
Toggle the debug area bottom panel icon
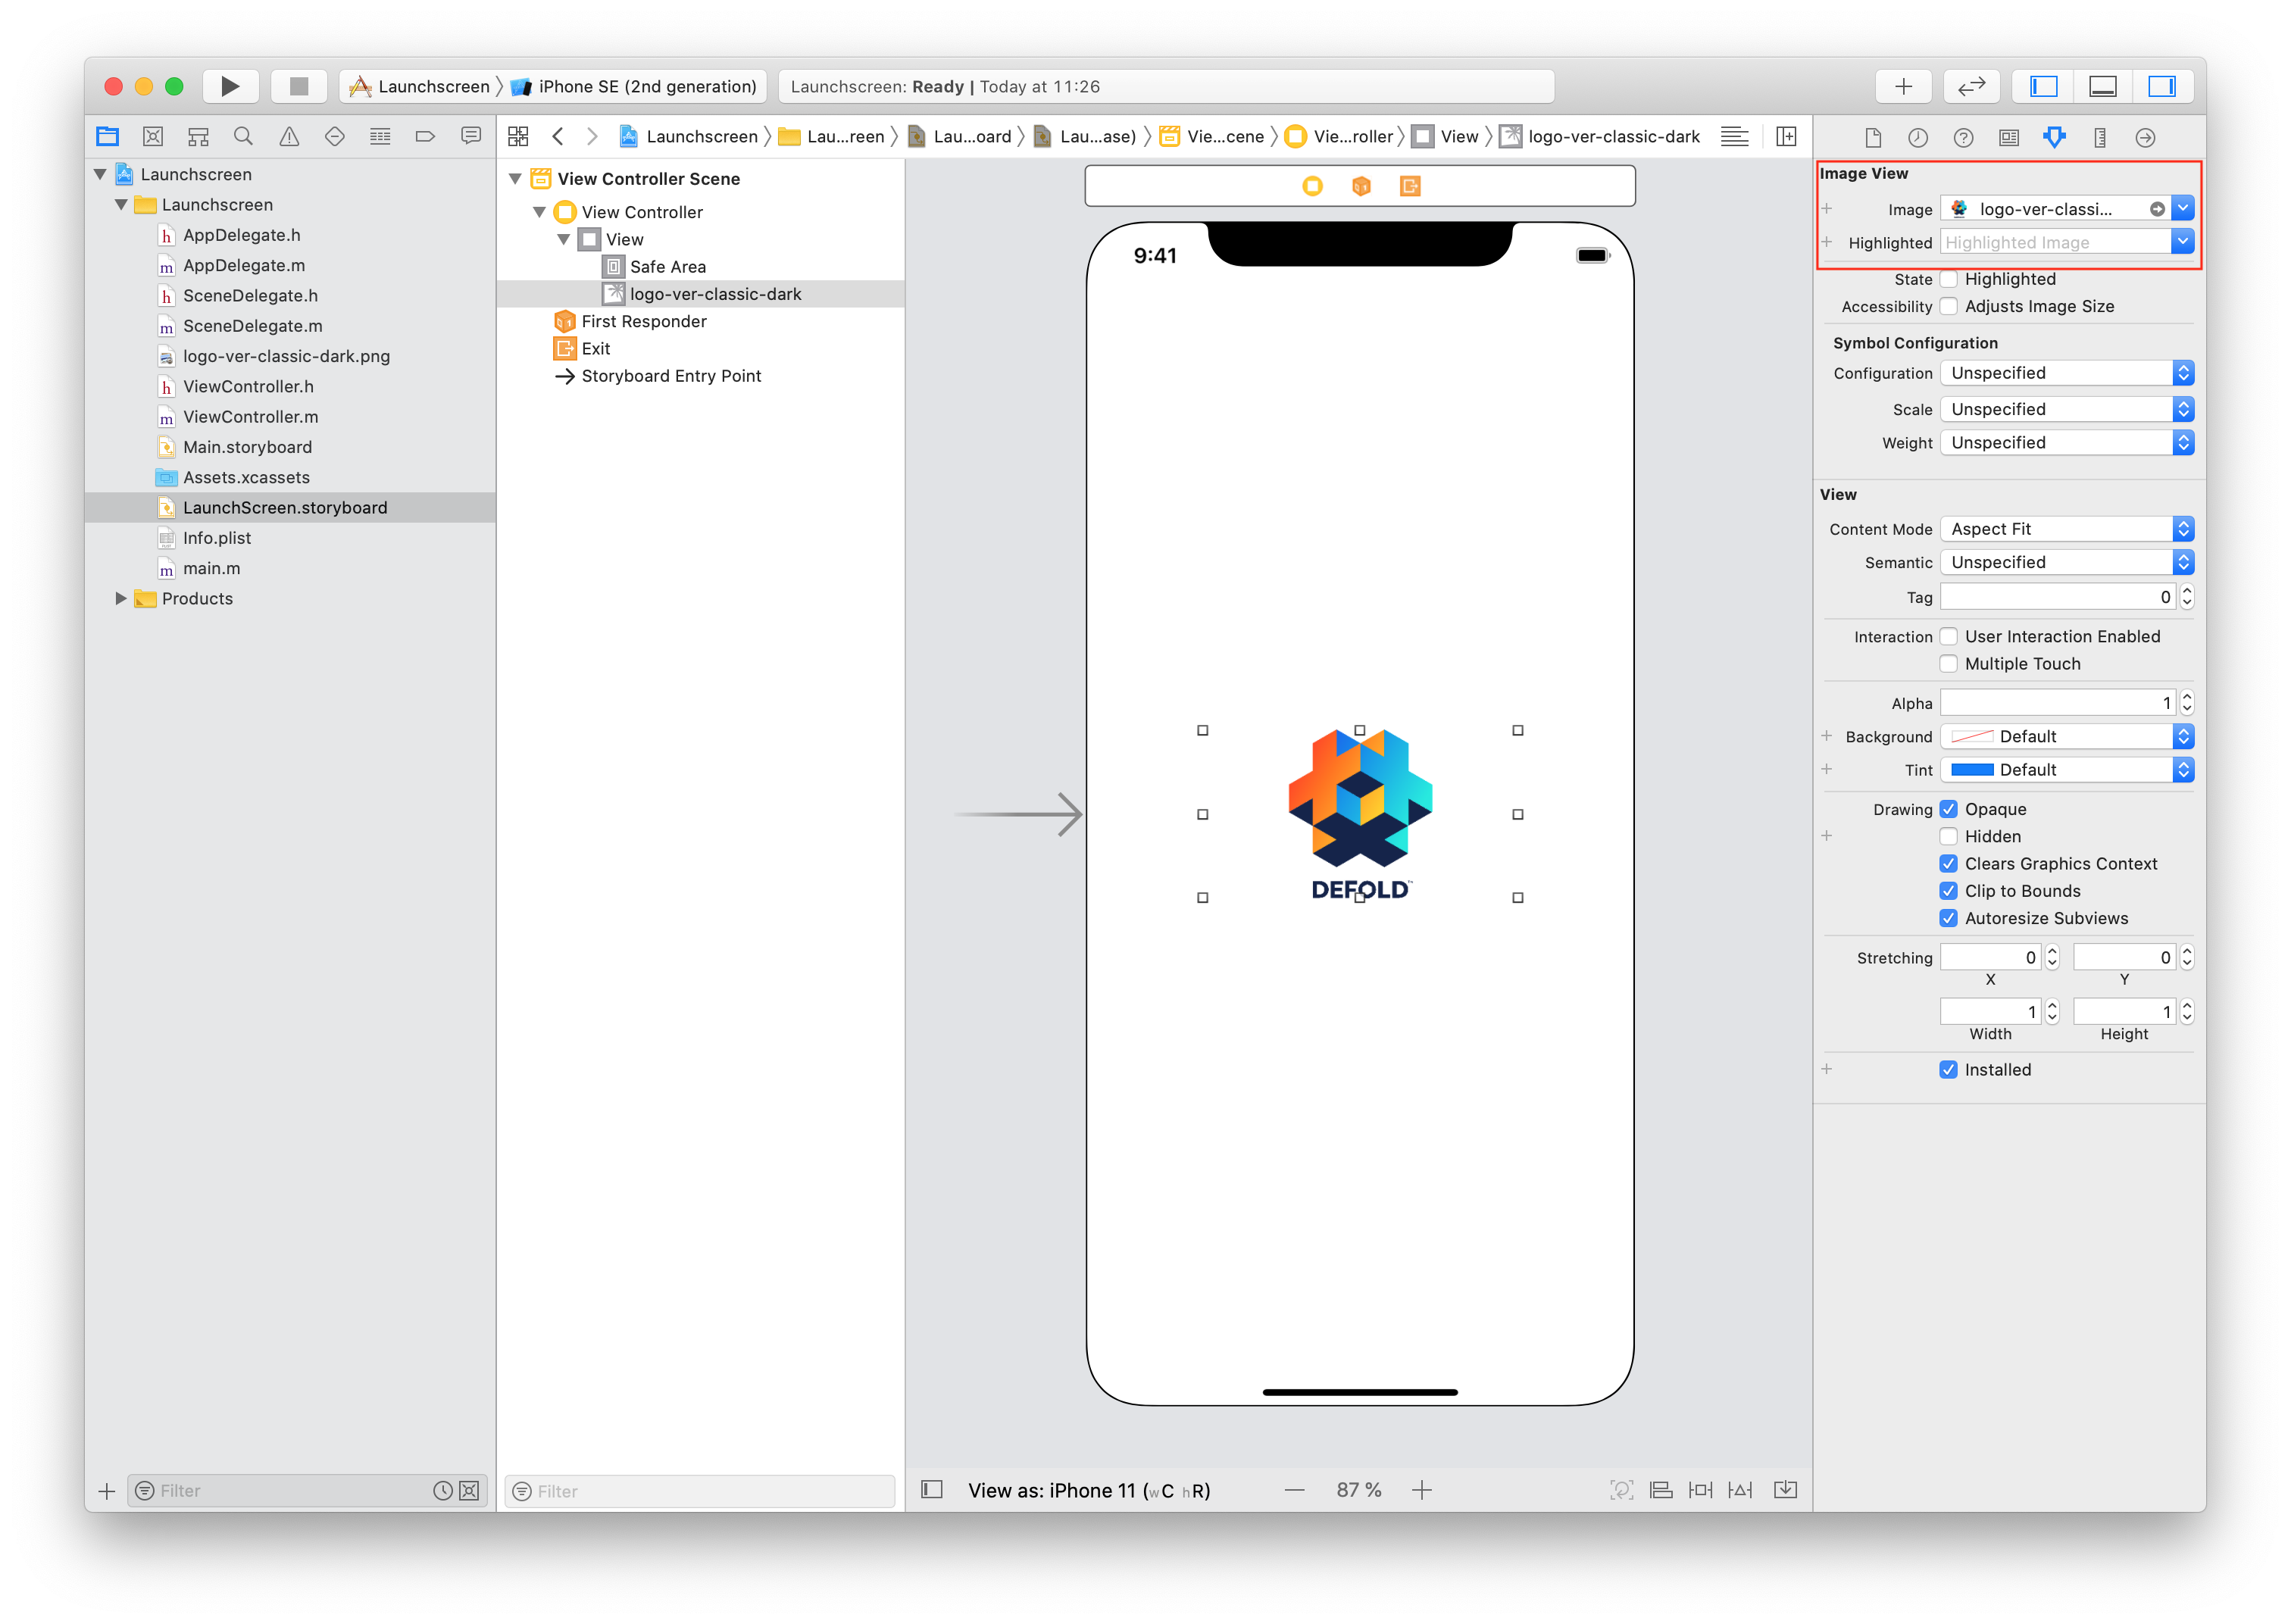tap(2102, 86)
